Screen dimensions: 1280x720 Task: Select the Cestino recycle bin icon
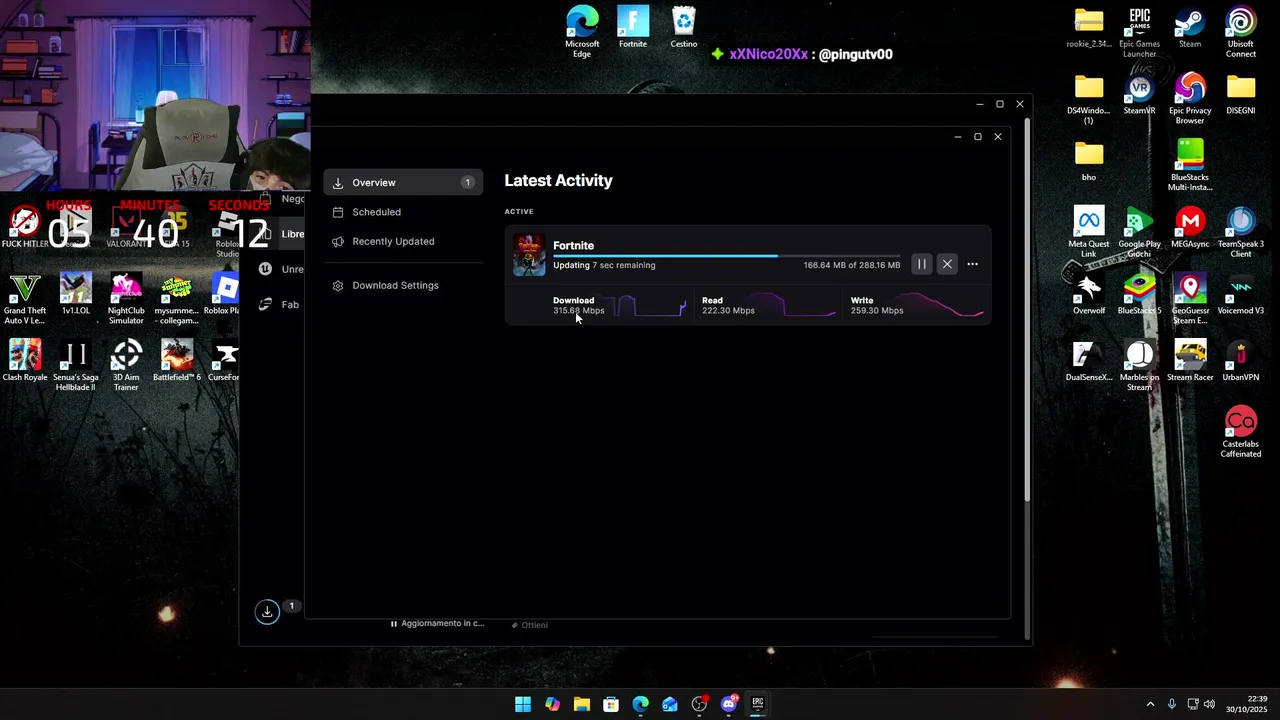[x=684, y=27]
